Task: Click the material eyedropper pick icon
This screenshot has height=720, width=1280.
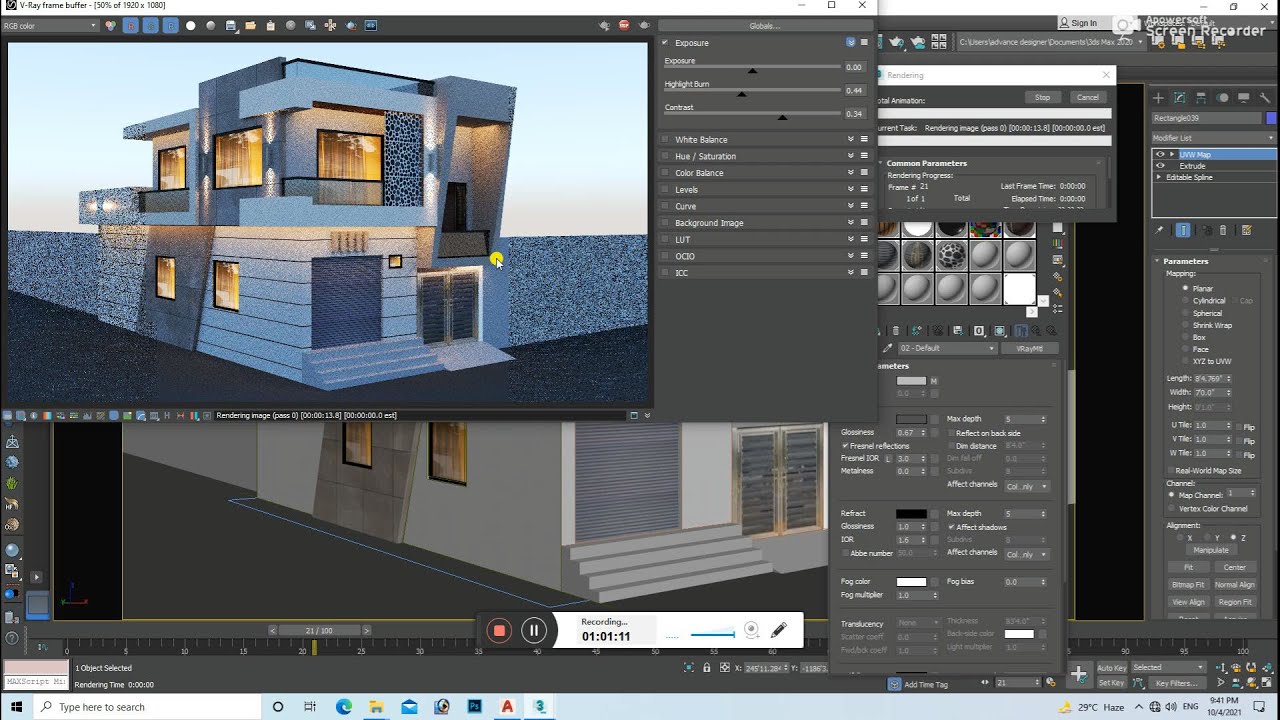Action: point(886,348)
